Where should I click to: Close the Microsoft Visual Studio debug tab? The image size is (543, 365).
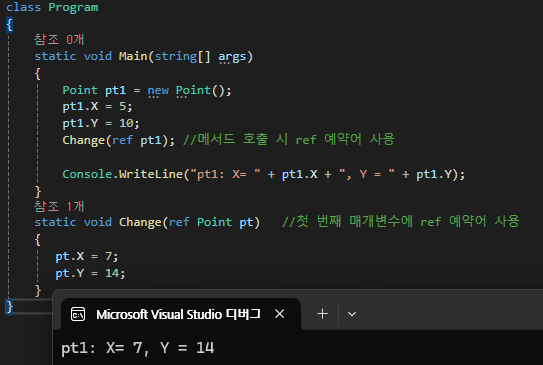tap(279, 314)
